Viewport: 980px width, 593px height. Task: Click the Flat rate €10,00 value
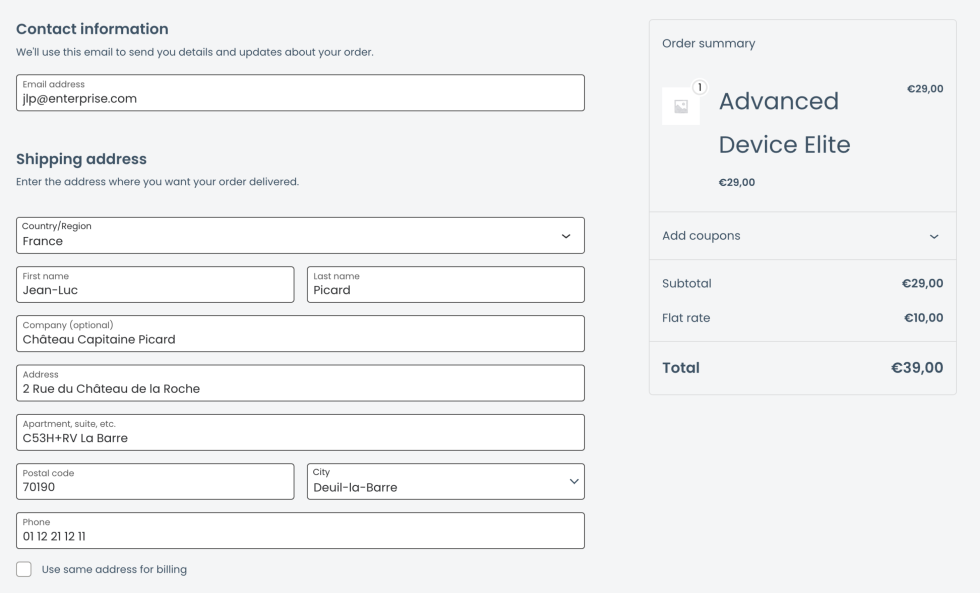[921, 318]
